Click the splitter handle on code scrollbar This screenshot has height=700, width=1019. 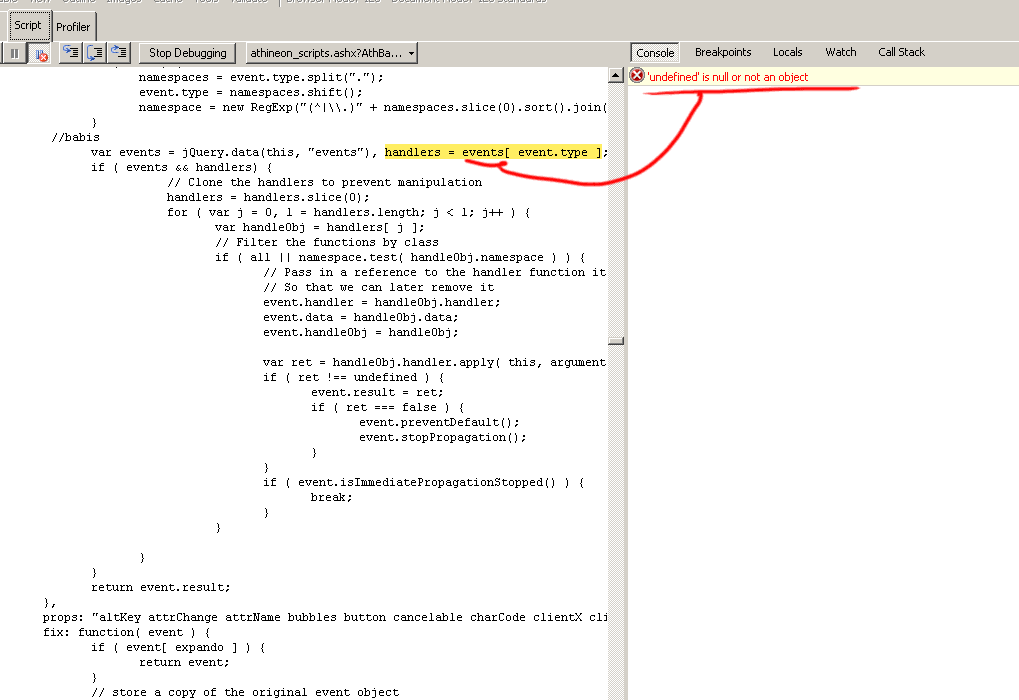(x=616, y=340)
